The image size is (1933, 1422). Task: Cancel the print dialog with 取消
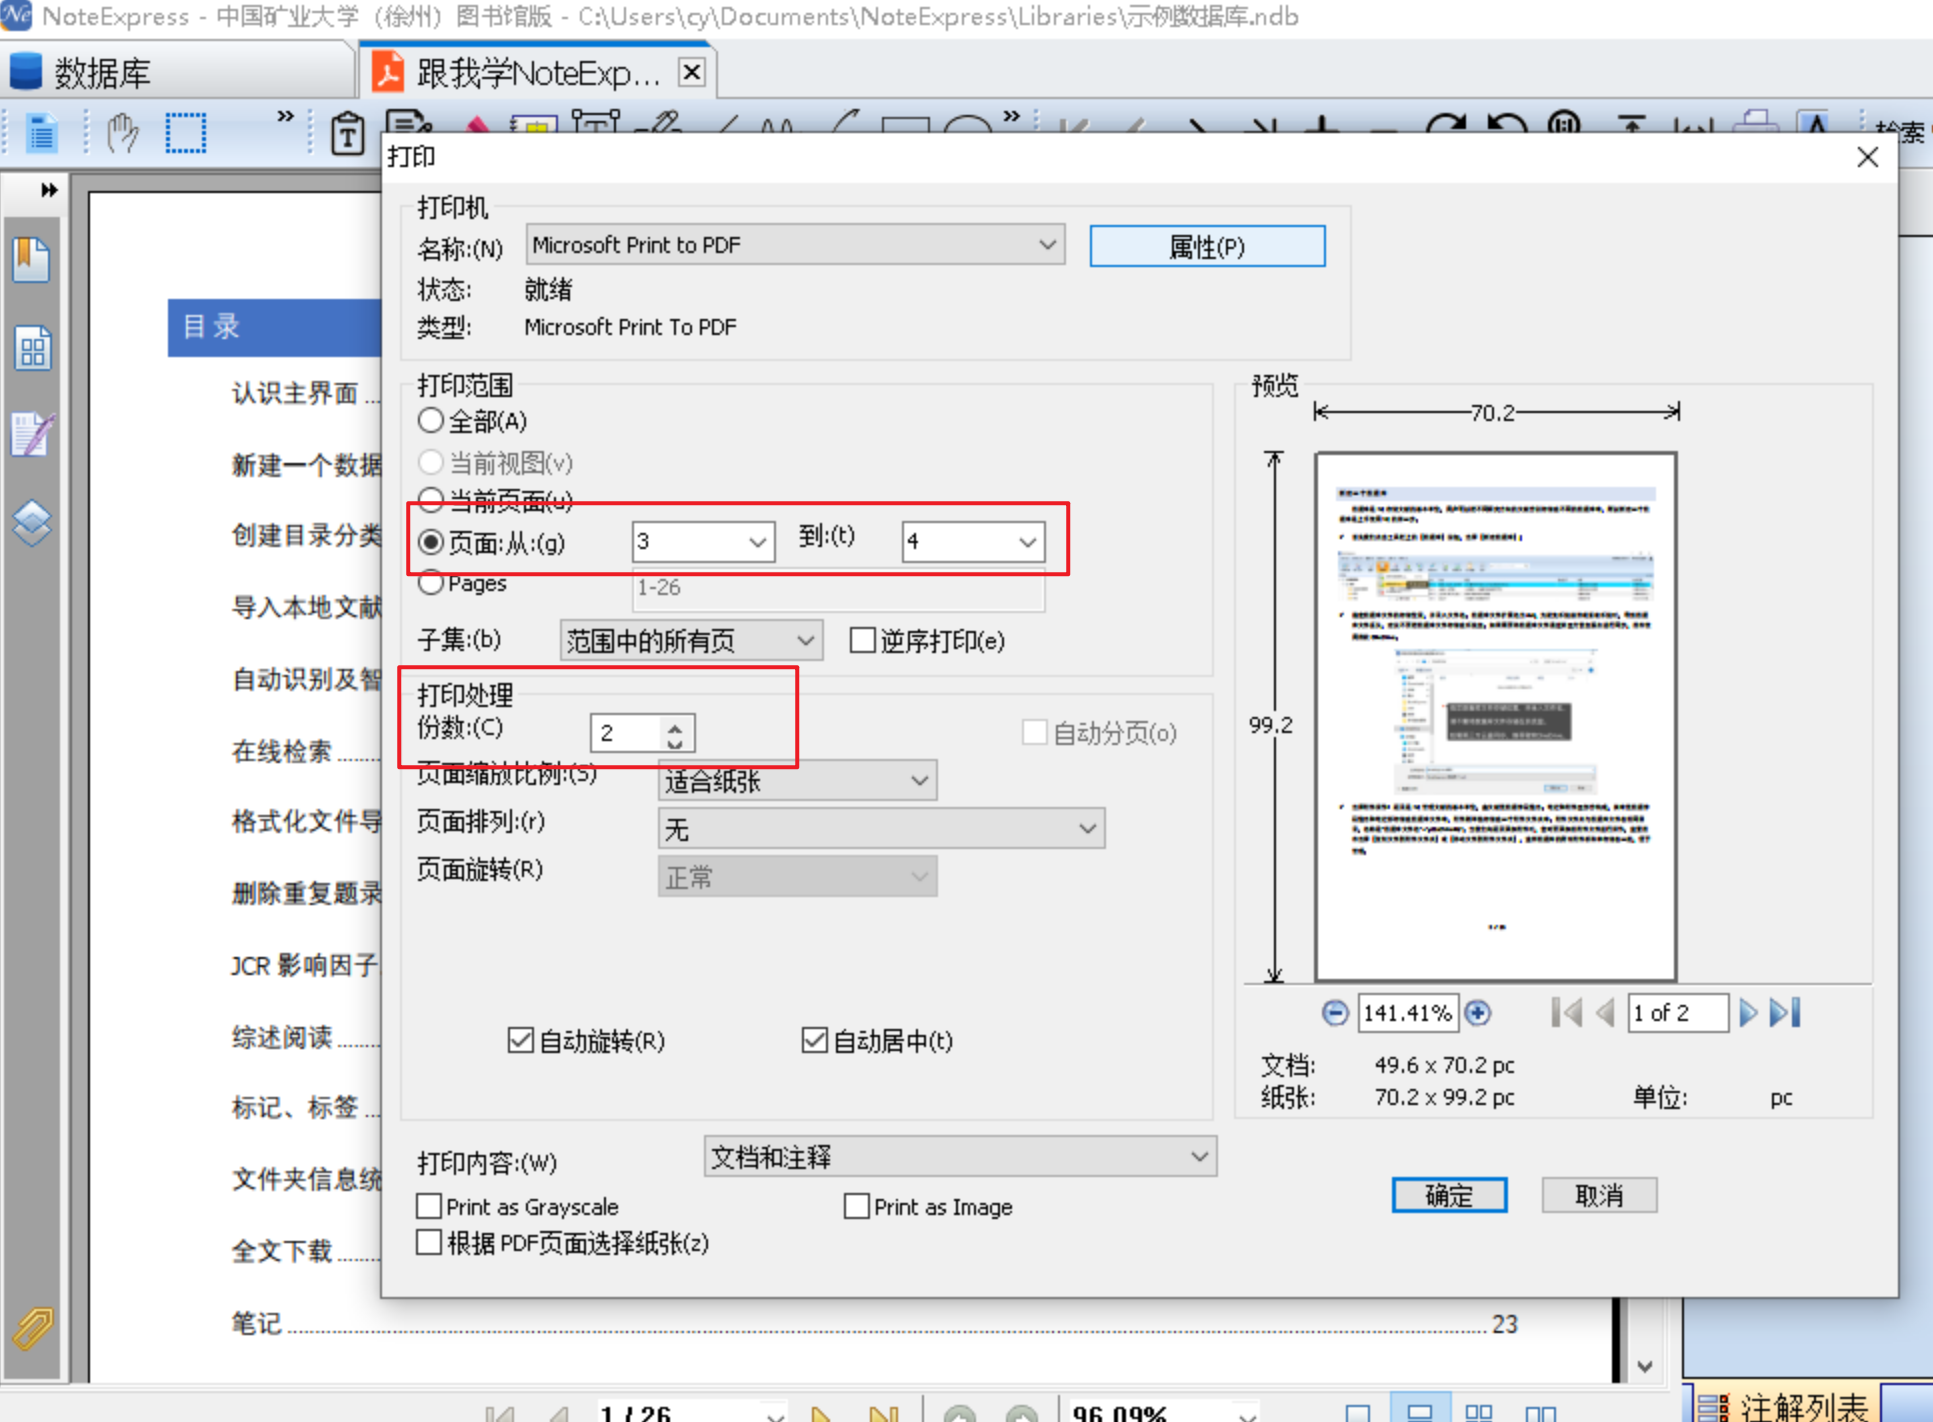coord(1599,1195)
